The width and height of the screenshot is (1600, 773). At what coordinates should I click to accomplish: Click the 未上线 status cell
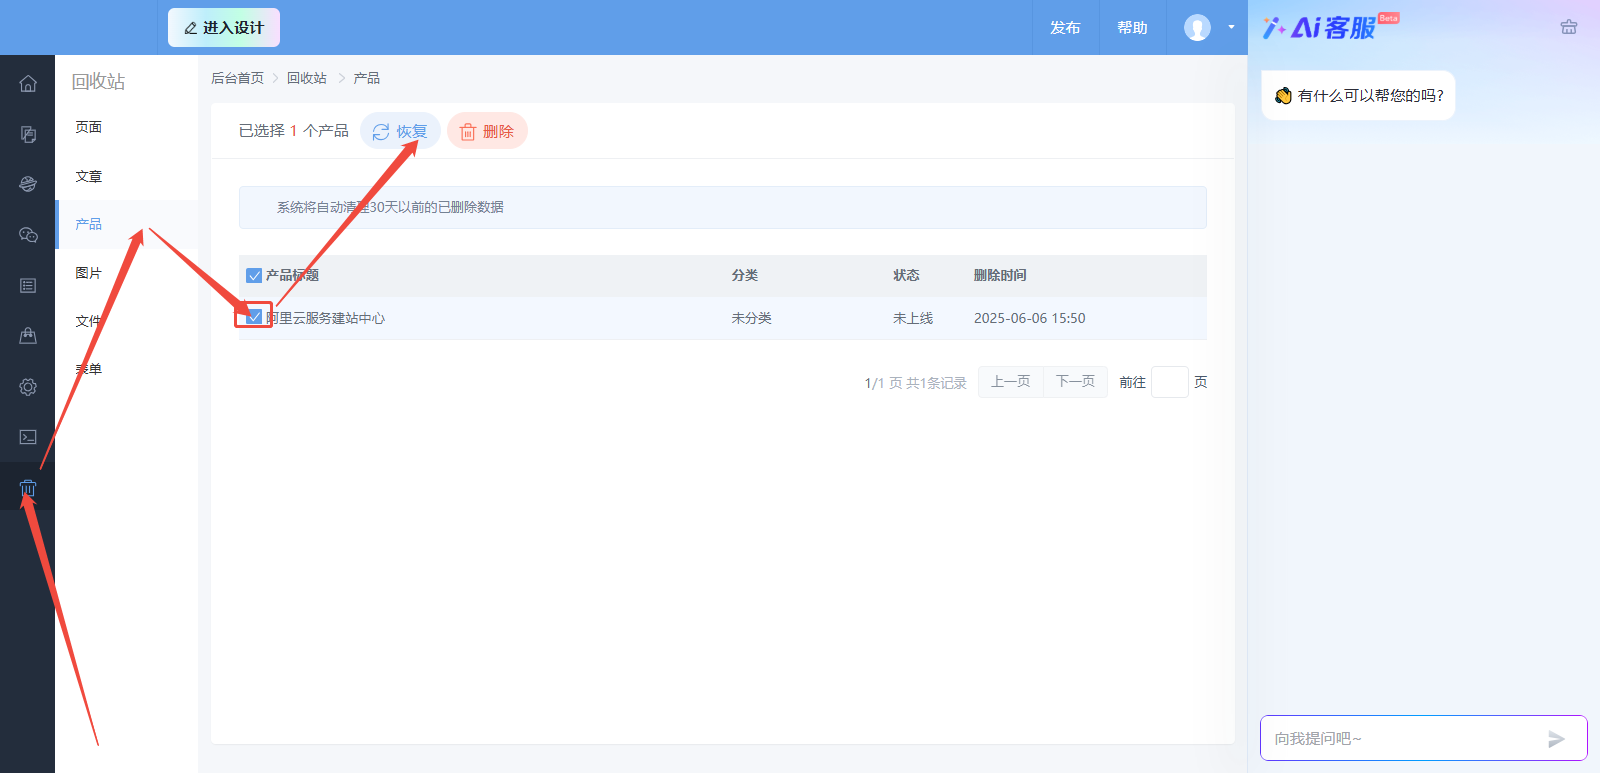(913, 318)
